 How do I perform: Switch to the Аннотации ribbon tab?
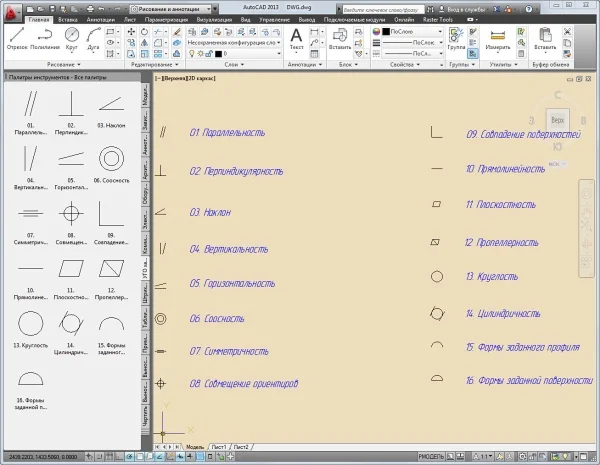tap(101, 20)
